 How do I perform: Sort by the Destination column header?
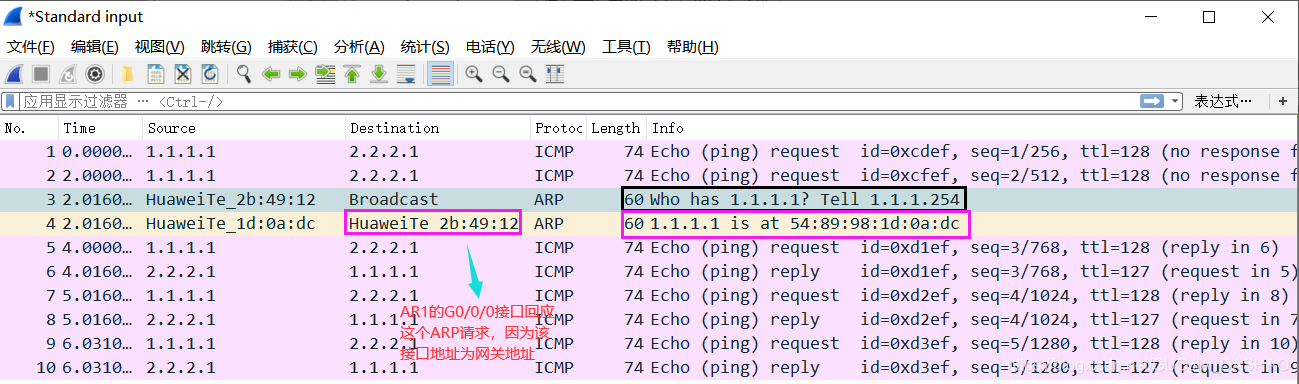[438, 128]
